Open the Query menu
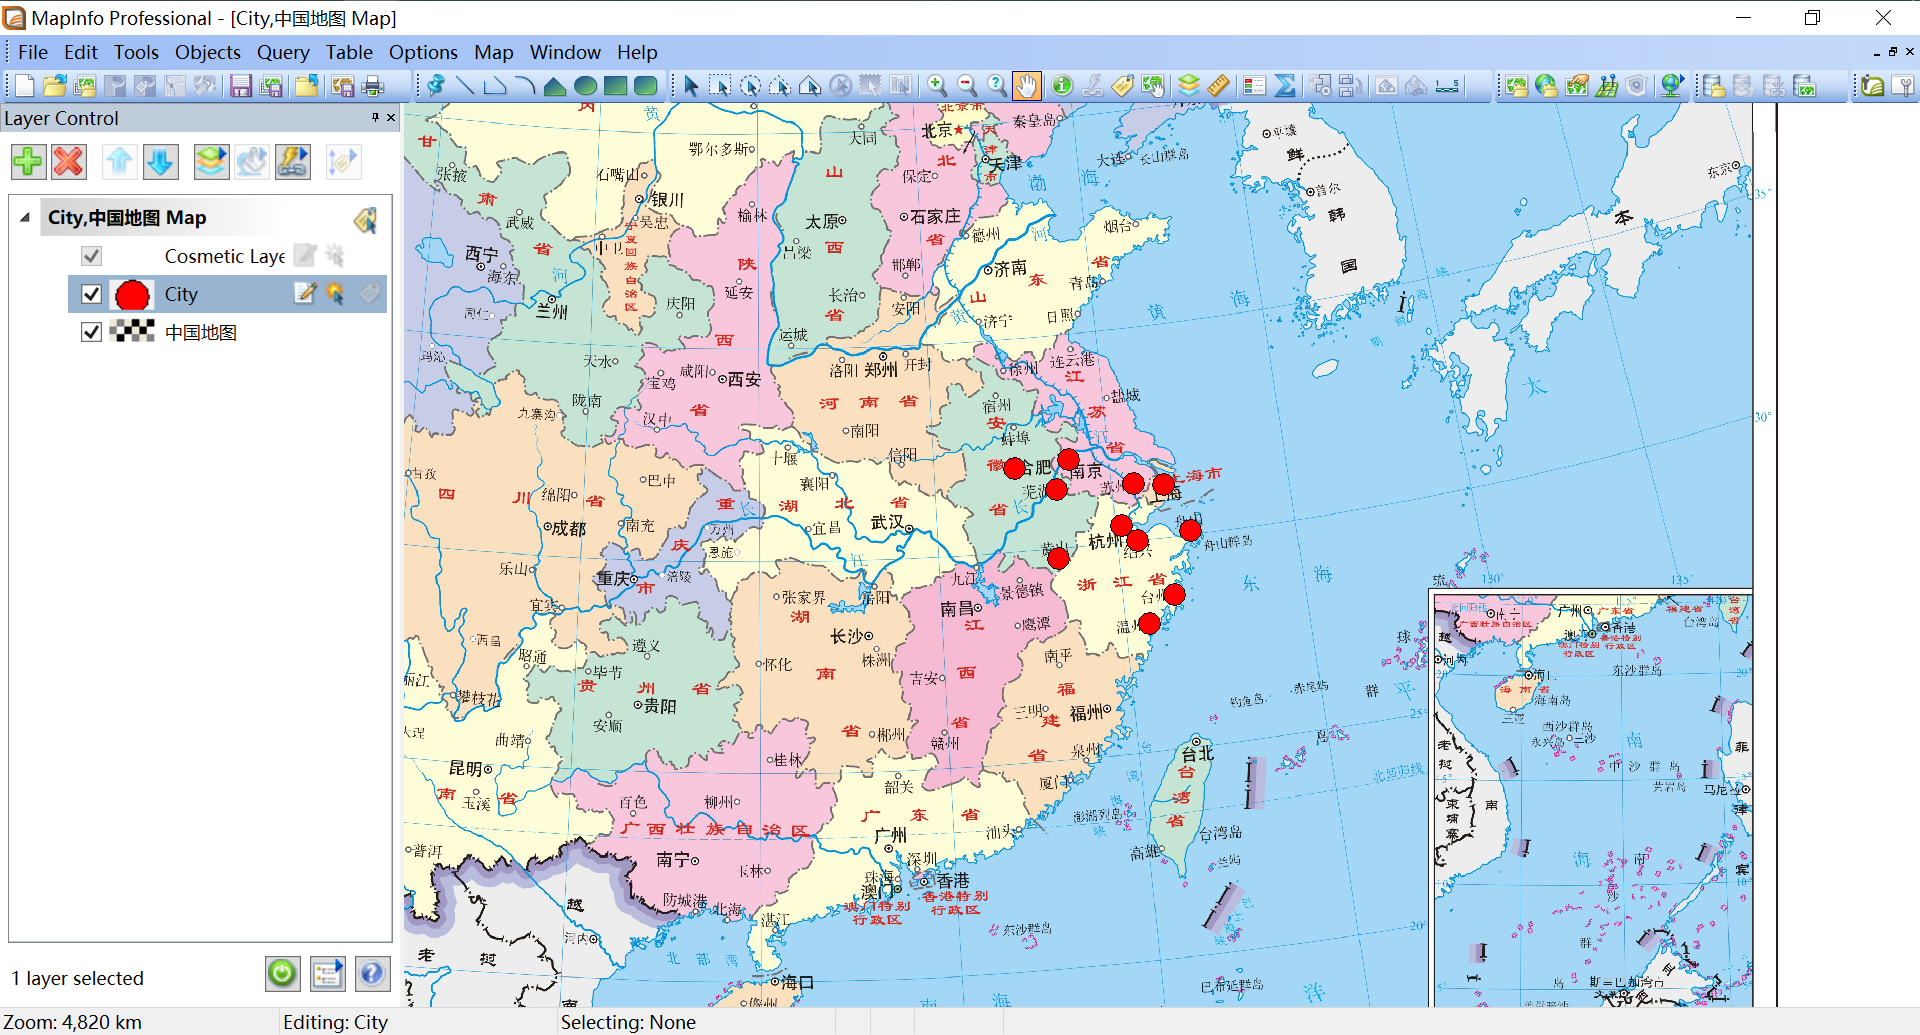 pyautogui.click(x=283, y=52)
